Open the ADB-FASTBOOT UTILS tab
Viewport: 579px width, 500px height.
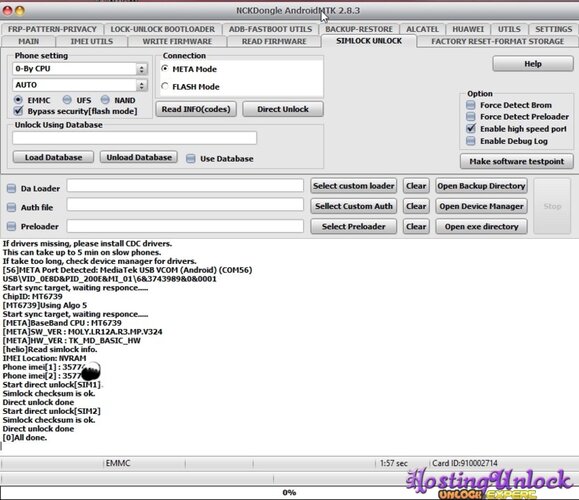point(270,29)
